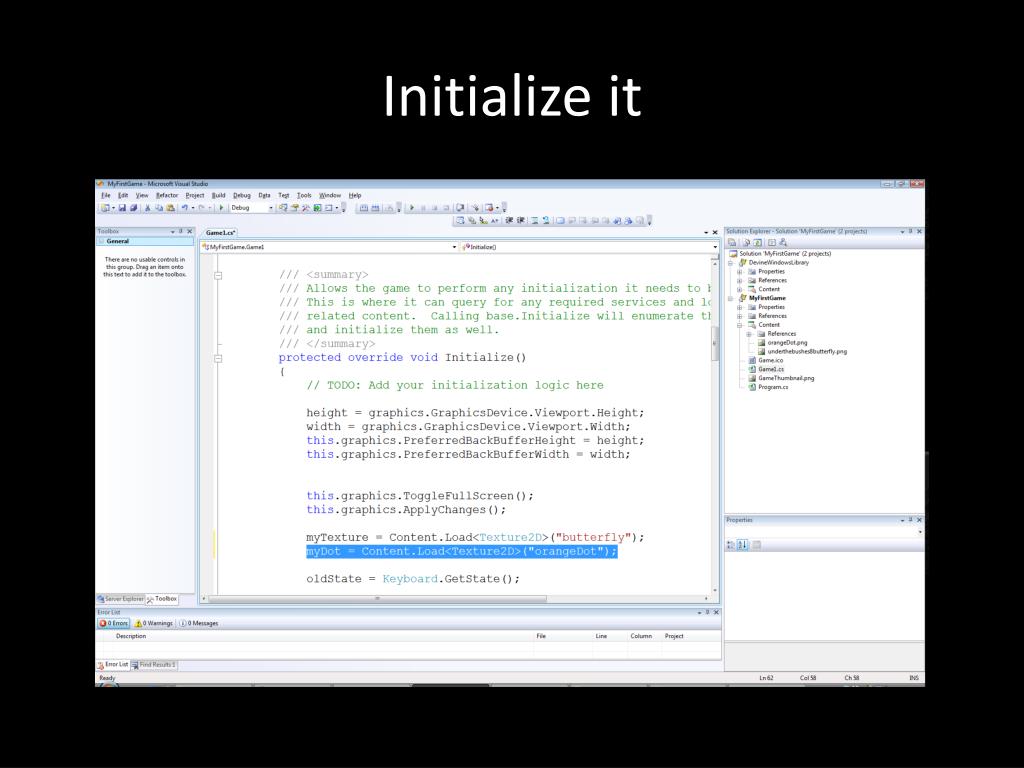Click the Line column header in Error List
The image size is (1024, 768).
point(601,636)
